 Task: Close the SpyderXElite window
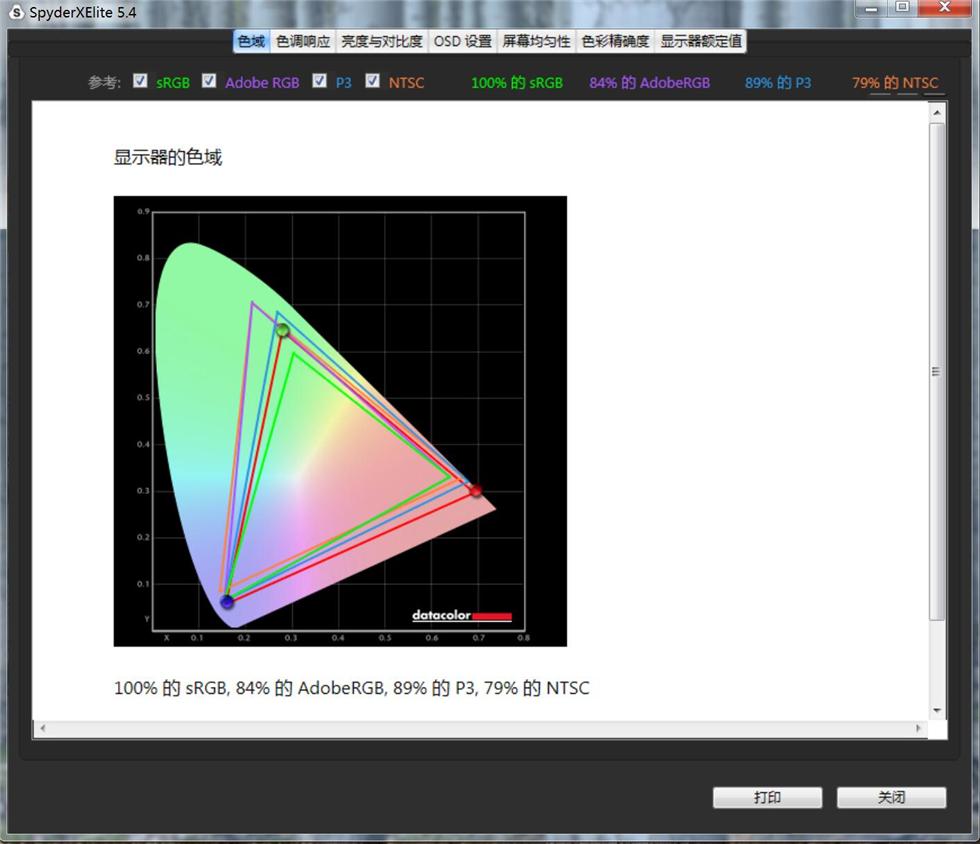(945, 8)
